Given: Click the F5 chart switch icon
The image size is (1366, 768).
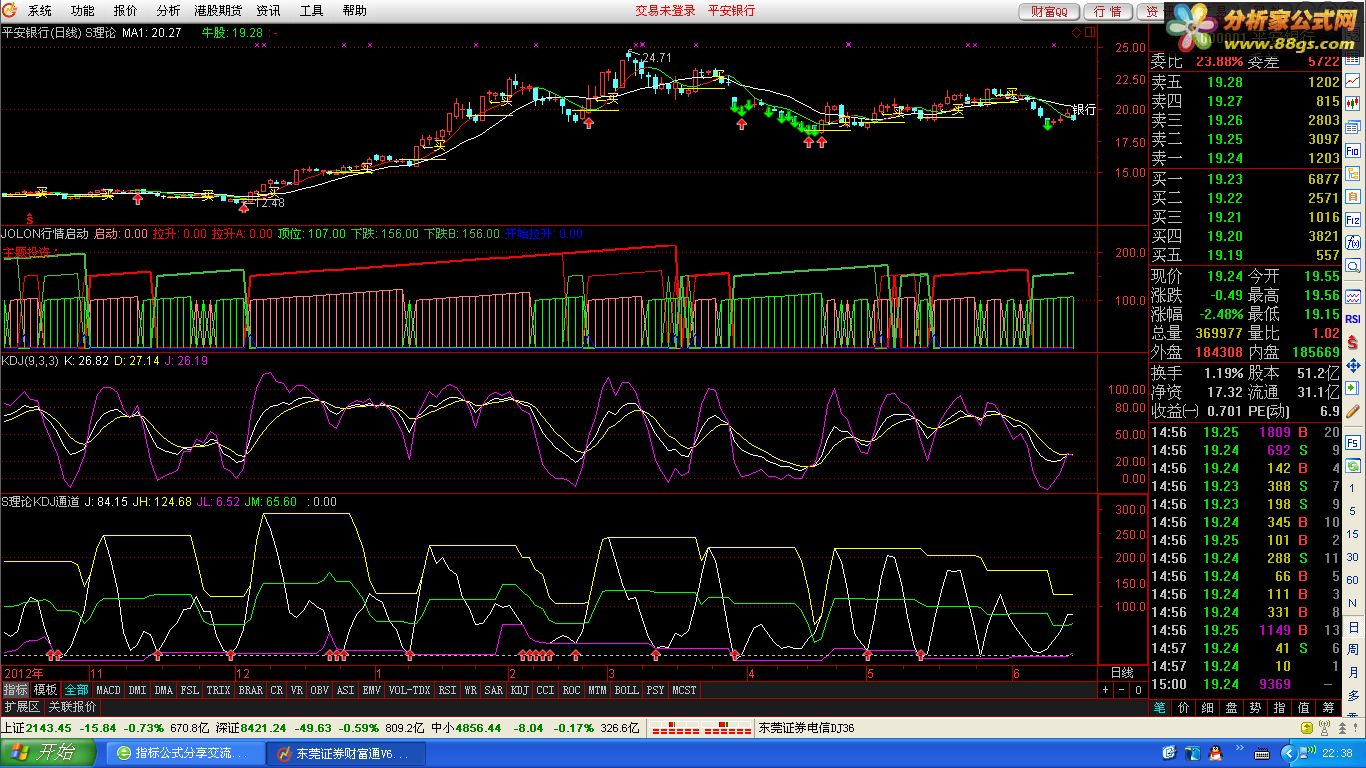Looking at the screenshot, I should [x=1353, y=442].
